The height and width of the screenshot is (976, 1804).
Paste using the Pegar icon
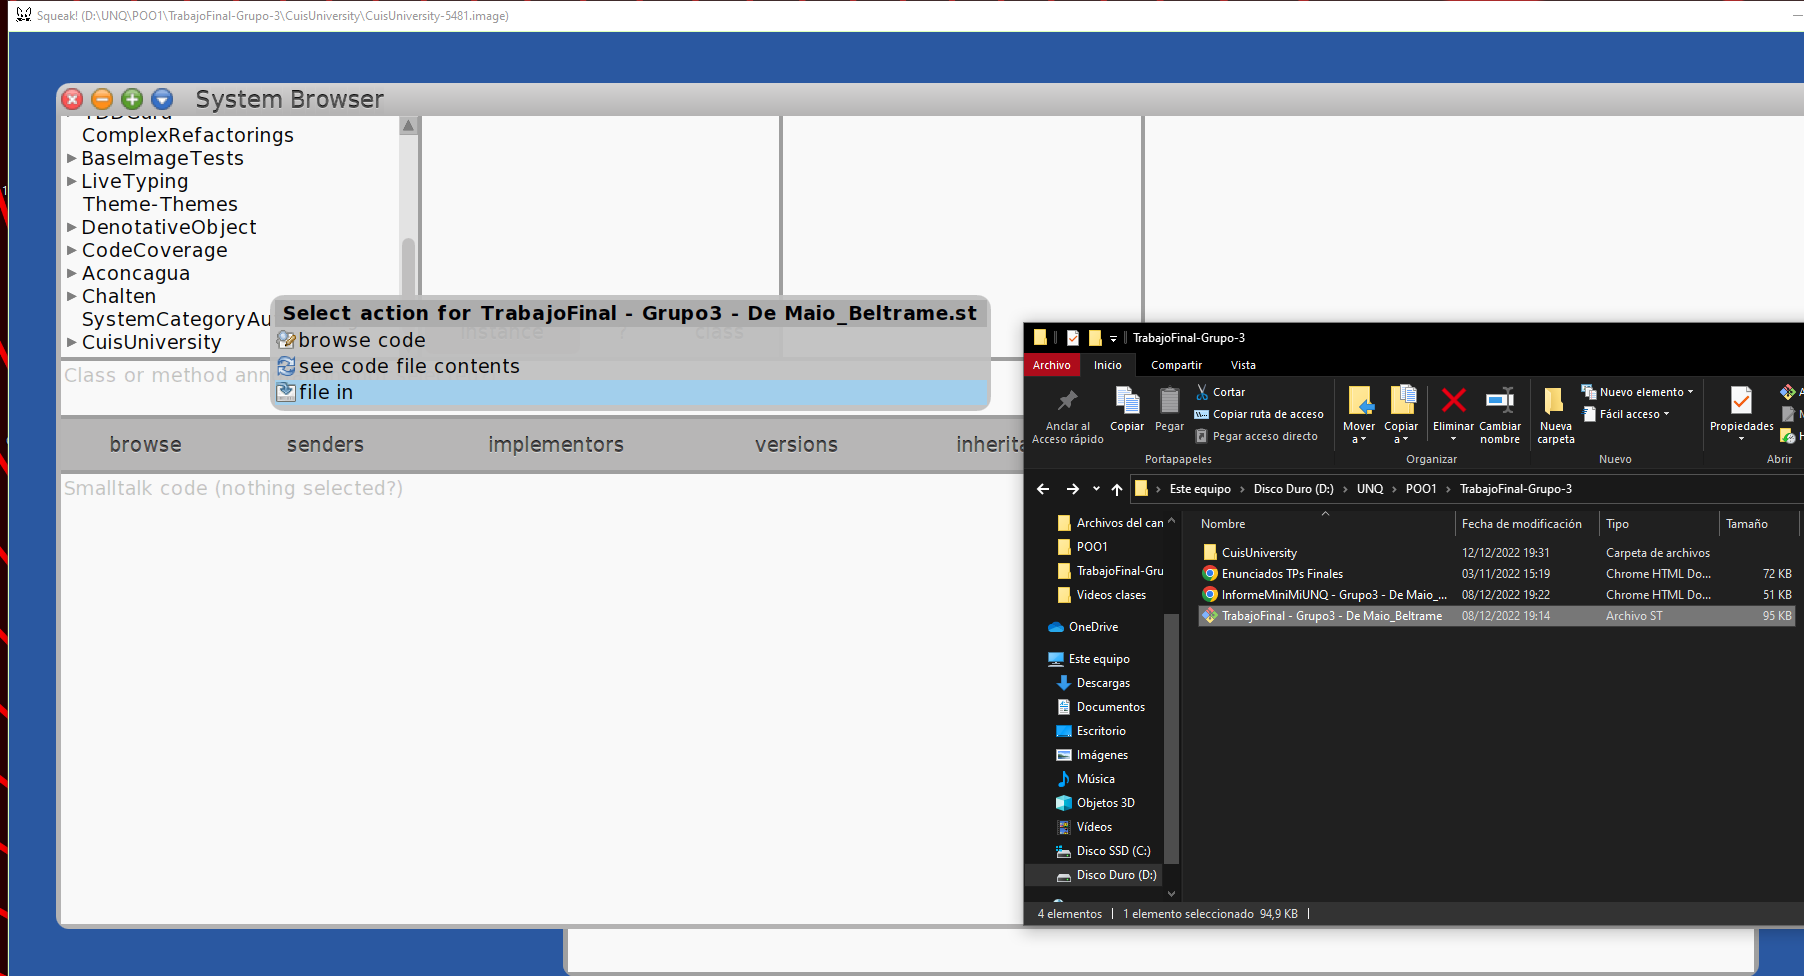[1169, 410]
